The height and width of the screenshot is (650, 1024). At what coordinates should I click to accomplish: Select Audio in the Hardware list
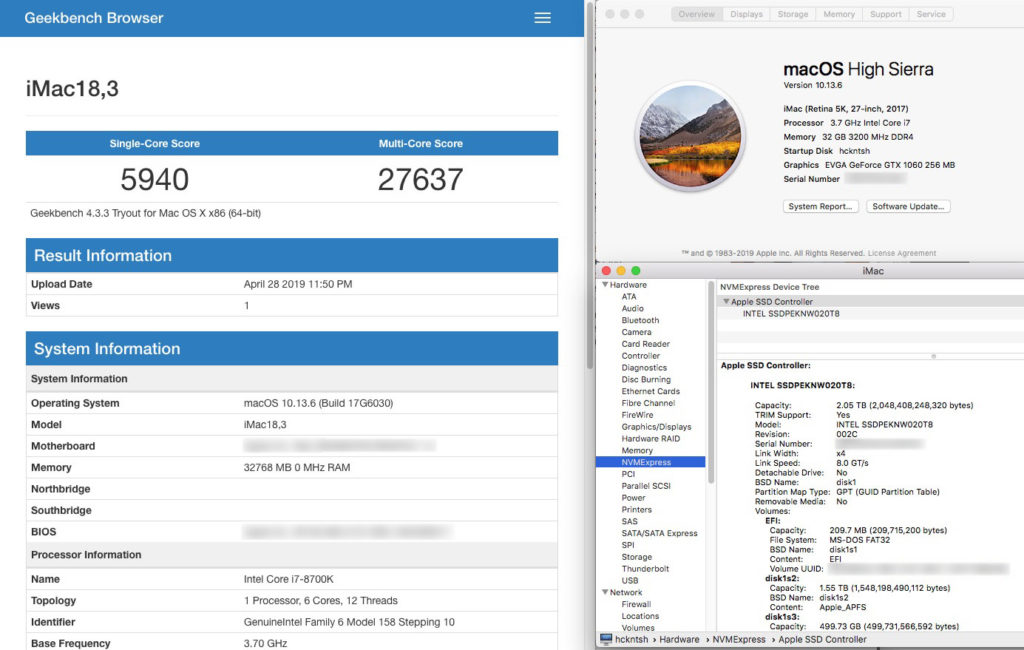coord(632,308)
